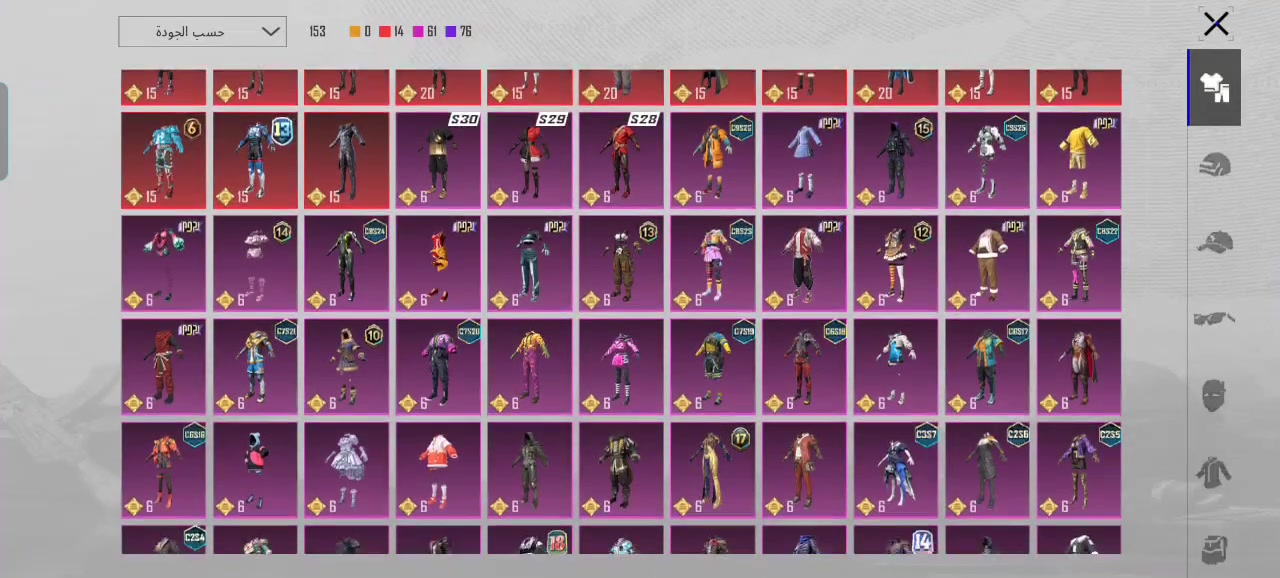The width and height of the screenshot is (1280, 578).
Task: Select the pale pink outfit with badge 14
Action: 255,263
